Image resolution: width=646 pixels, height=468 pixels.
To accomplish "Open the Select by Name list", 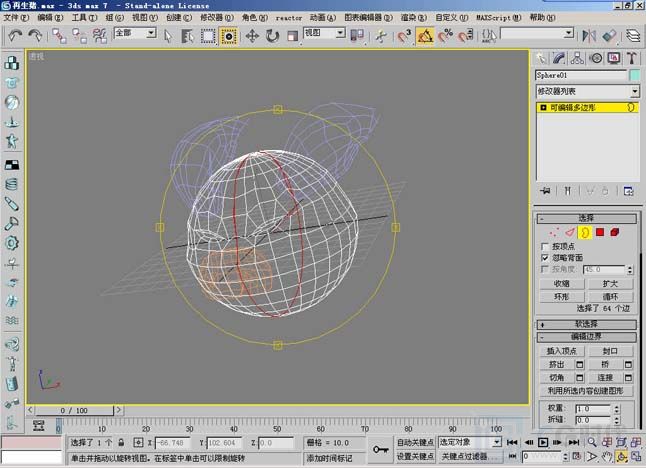I will 188,36.
